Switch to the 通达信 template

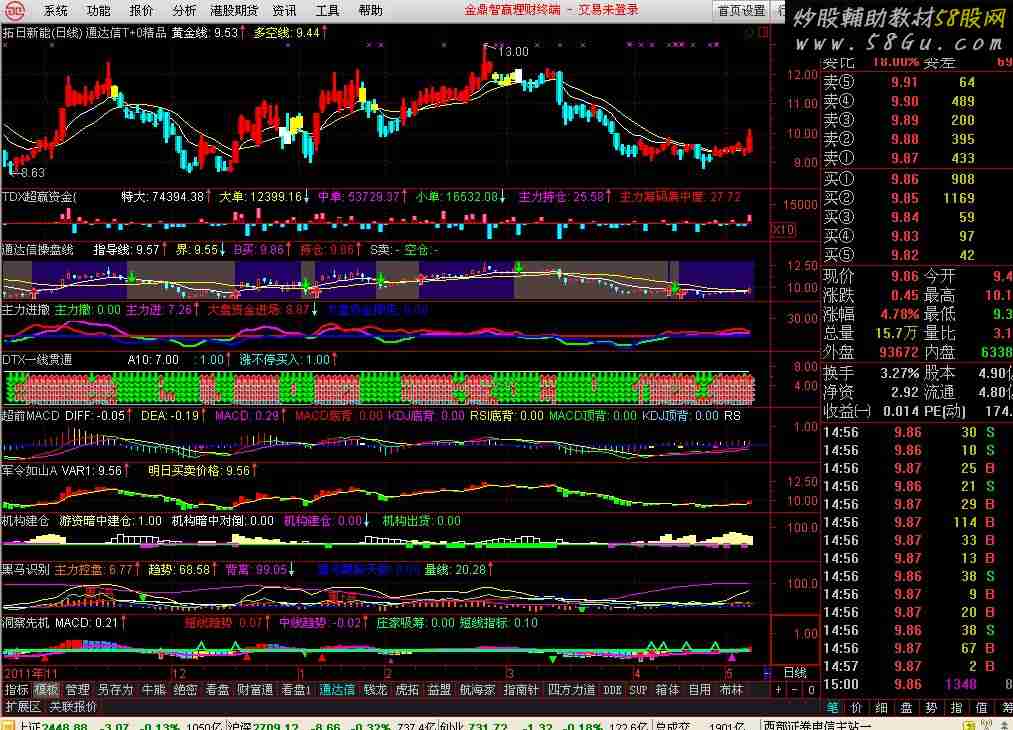[x=337, y=690]
